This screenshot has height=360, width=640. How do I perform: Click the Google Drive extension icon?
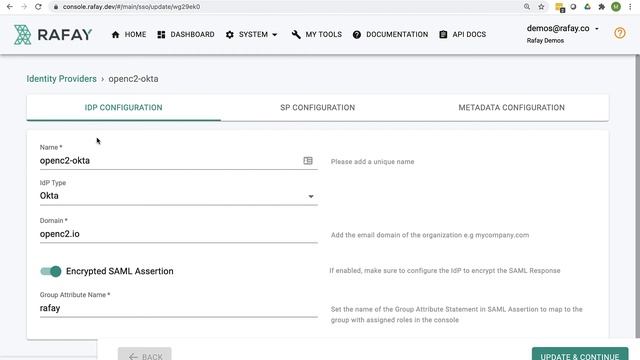tap(587, 7)
